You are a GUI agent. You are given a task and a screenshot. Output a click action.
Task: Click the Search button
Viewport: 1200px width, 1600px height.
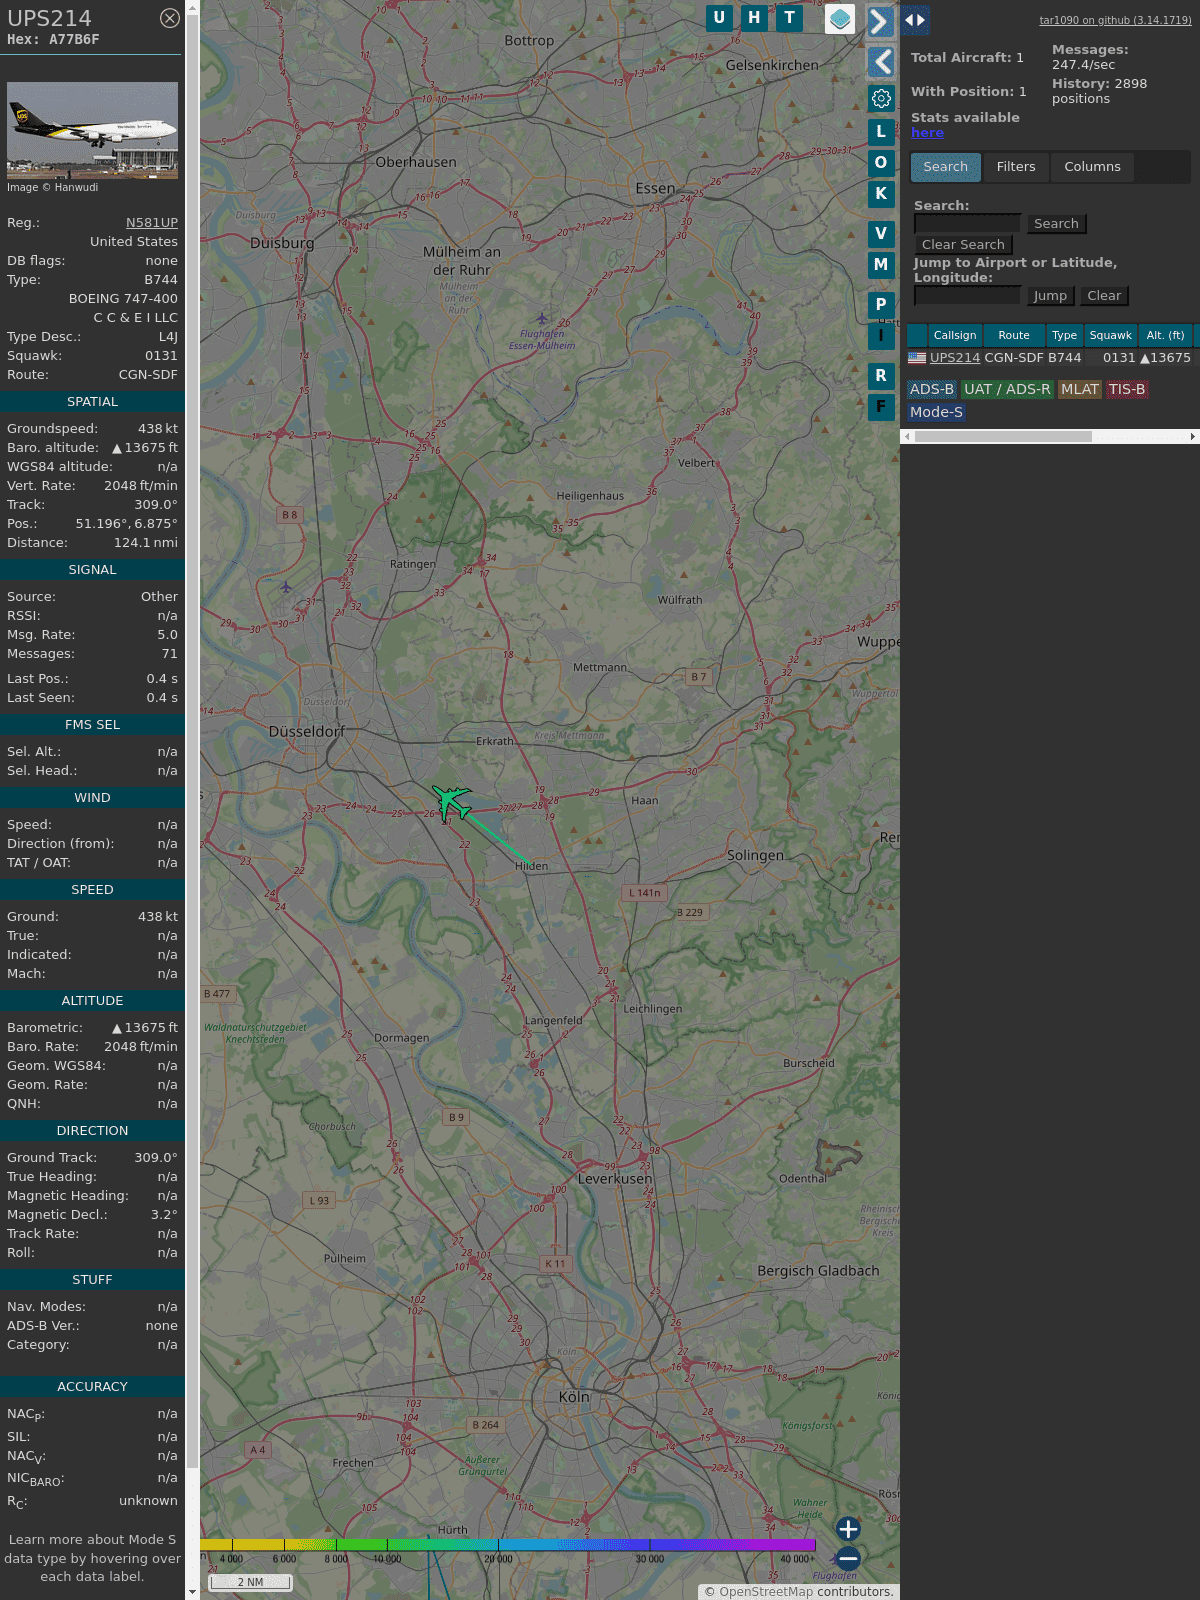pos(1056,224)
